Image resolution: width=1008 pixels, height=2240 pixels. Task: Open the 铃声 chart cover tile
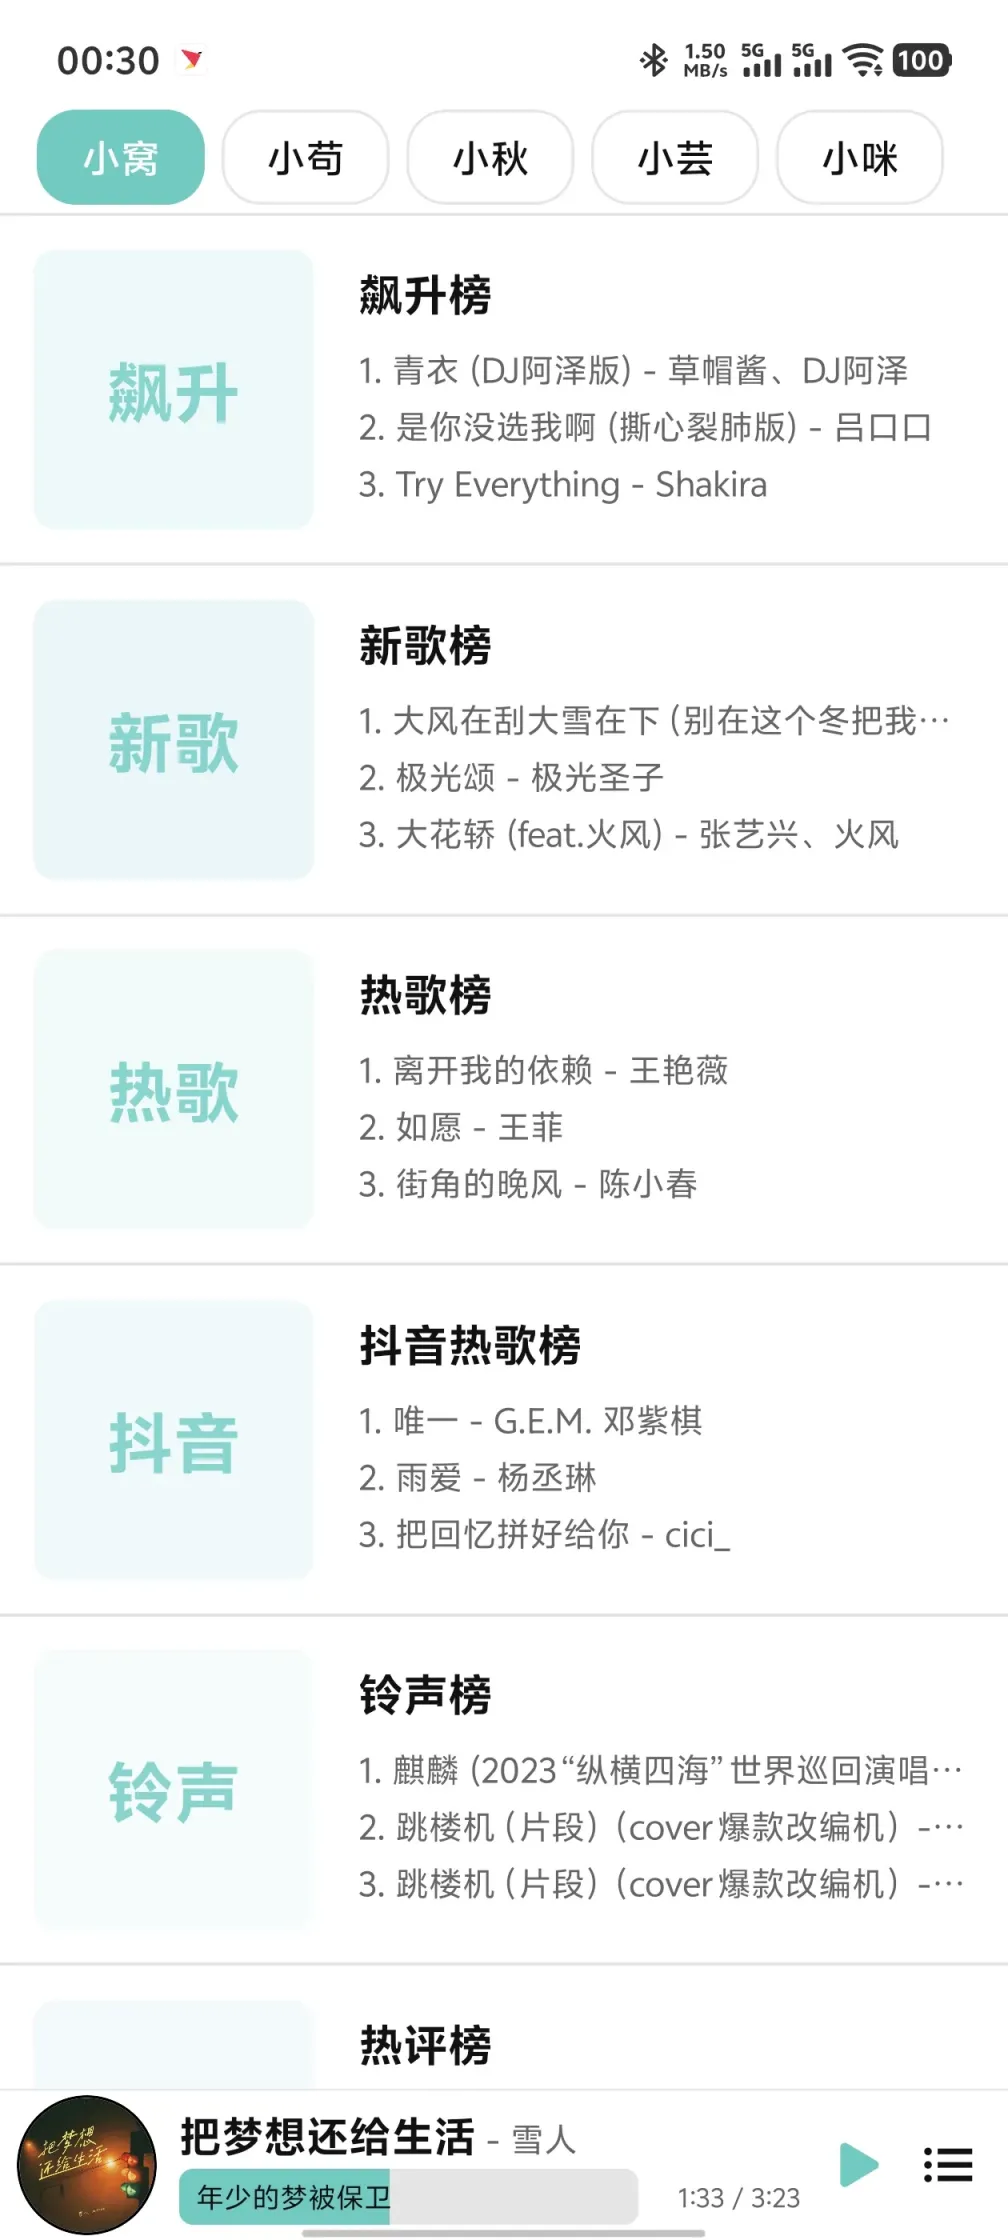coord(174,1790)
